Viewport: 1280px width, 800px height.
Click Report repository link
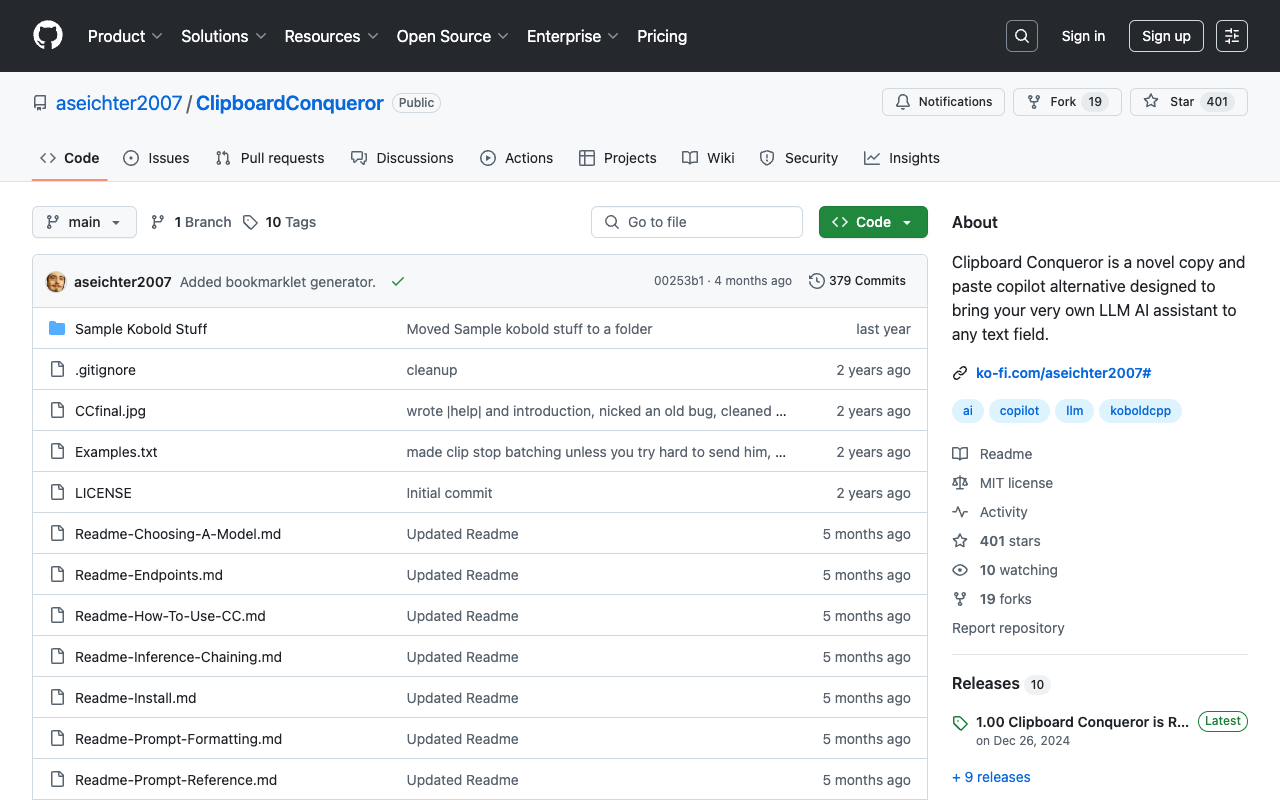pyautogui.click(x=1008, y=628)
